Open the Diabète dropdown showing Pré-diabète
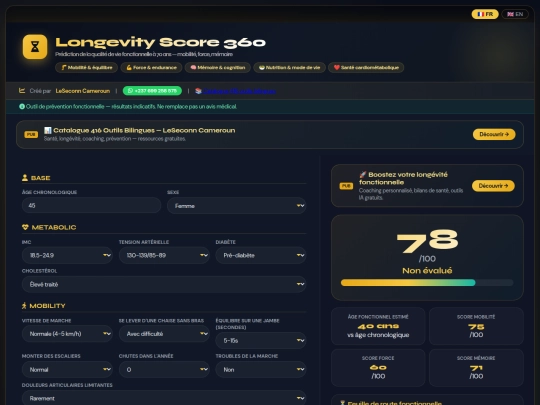540x405 pixels. click(261, 255)
